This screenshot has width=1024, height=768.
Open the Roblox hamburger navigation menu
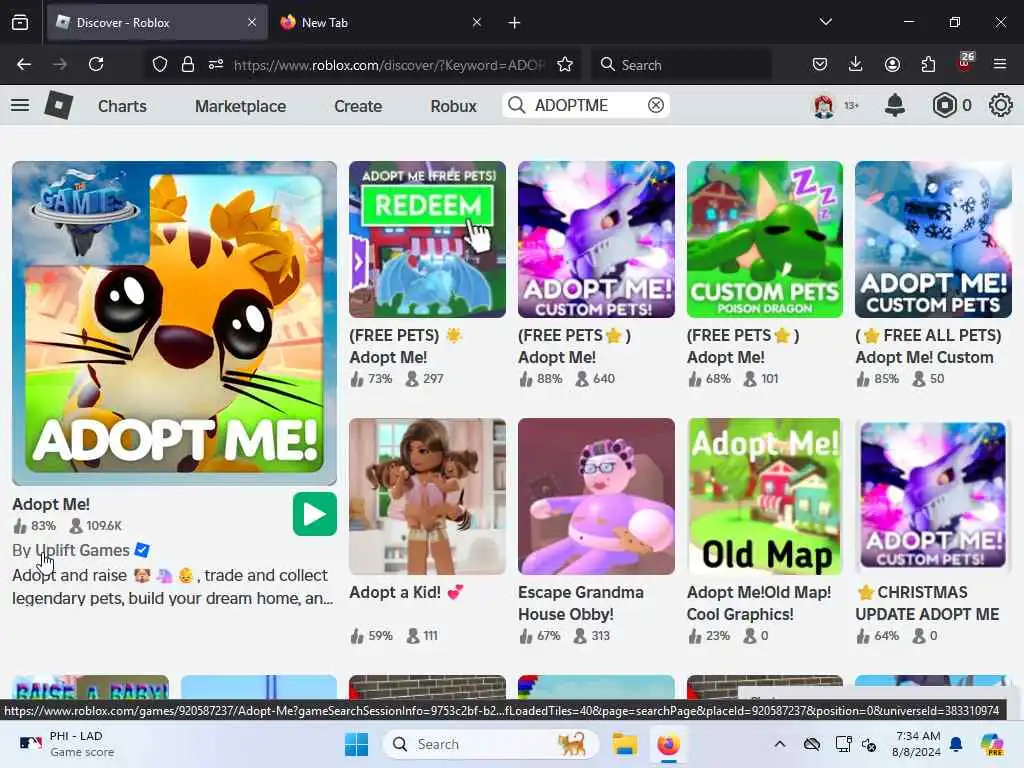[x=20, y=105]
